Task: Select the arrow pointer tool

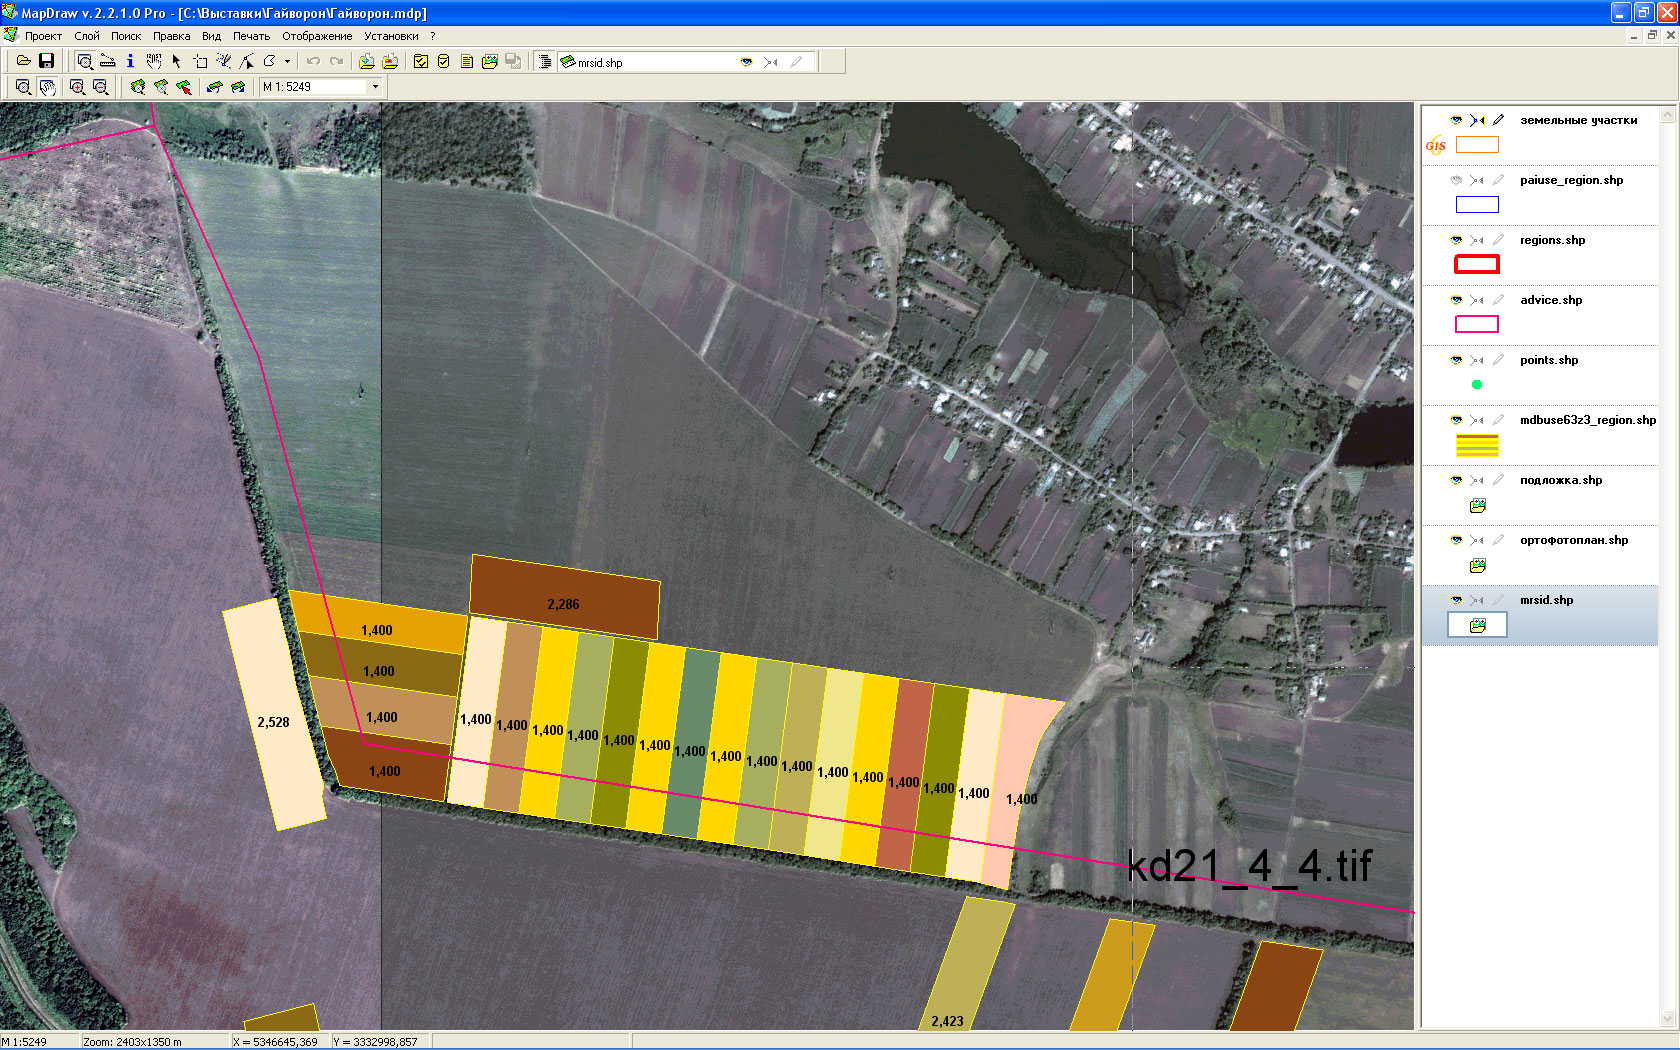Action: pyautogui.click(x=176, y=62)
